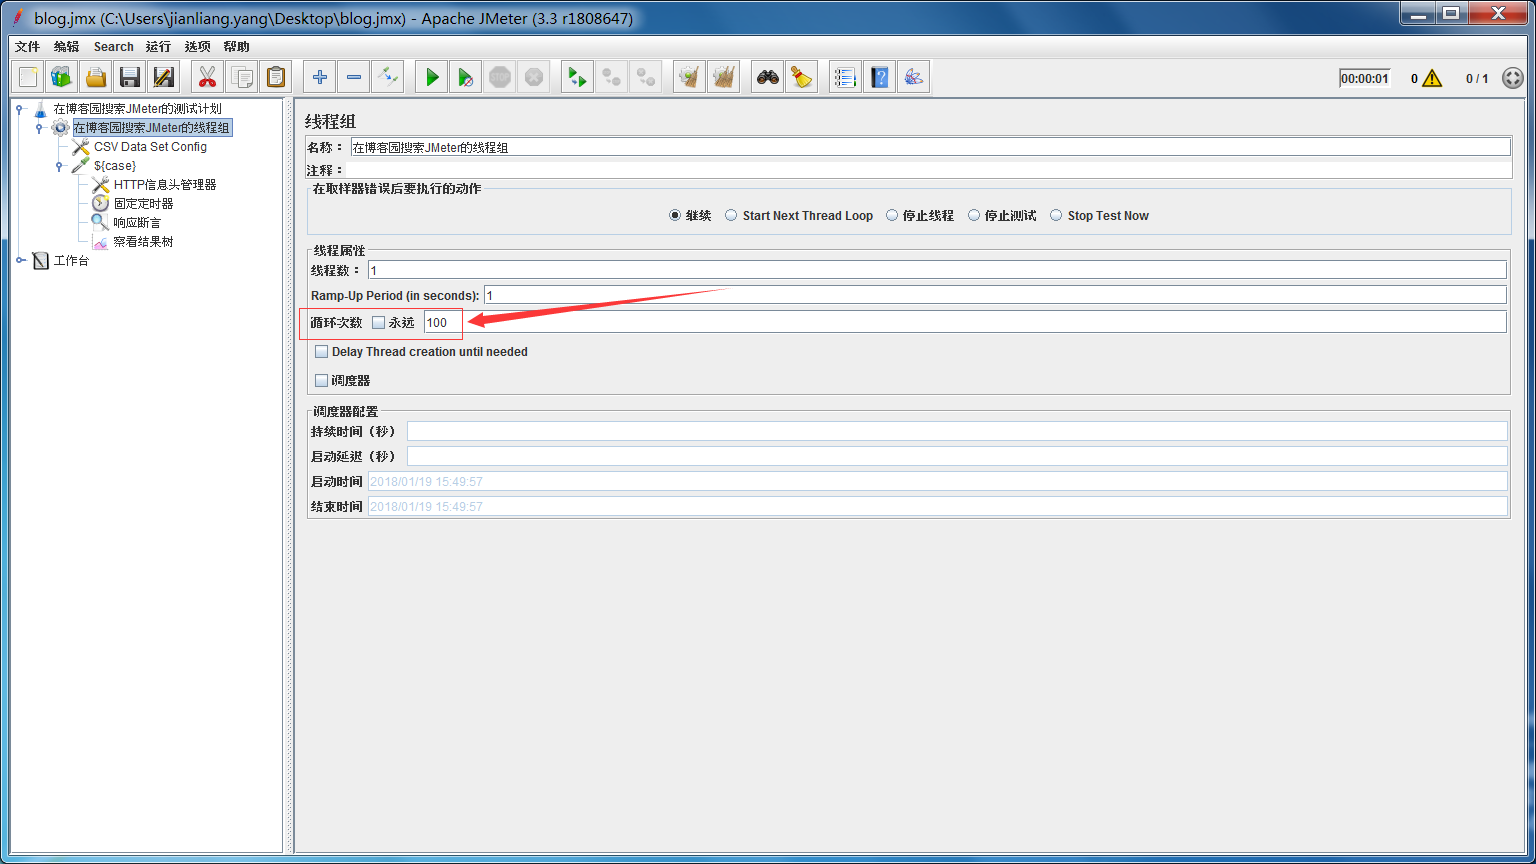Shutdown all remote engines
The image size is (1536, 864).
[x=646, y=77]
